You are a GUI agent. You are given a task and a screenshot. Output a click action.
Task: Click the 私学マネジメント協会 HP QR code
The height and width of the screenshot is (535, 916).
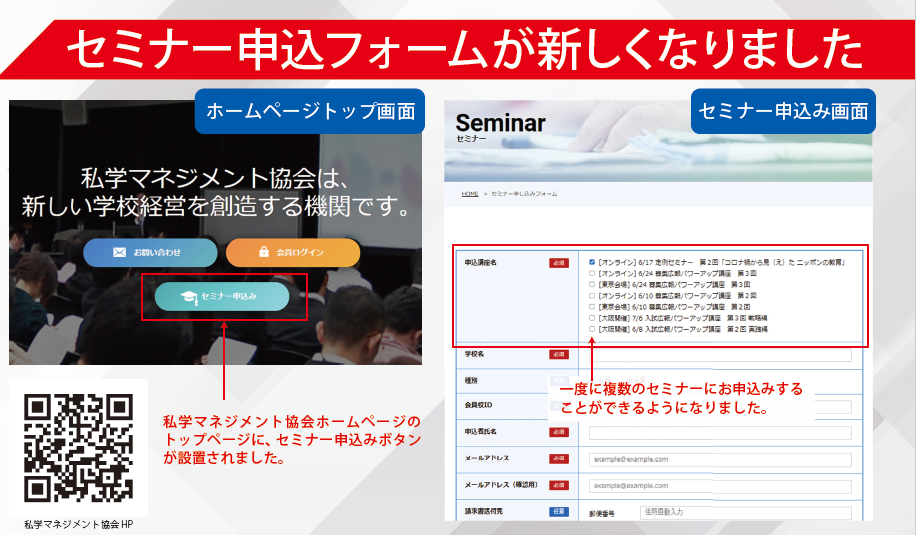pos(79,447)
